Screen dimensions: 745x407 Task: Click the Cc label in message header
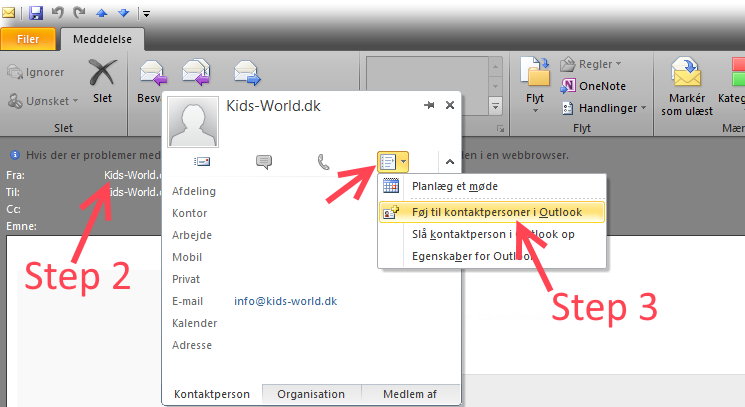click(13, 209)
